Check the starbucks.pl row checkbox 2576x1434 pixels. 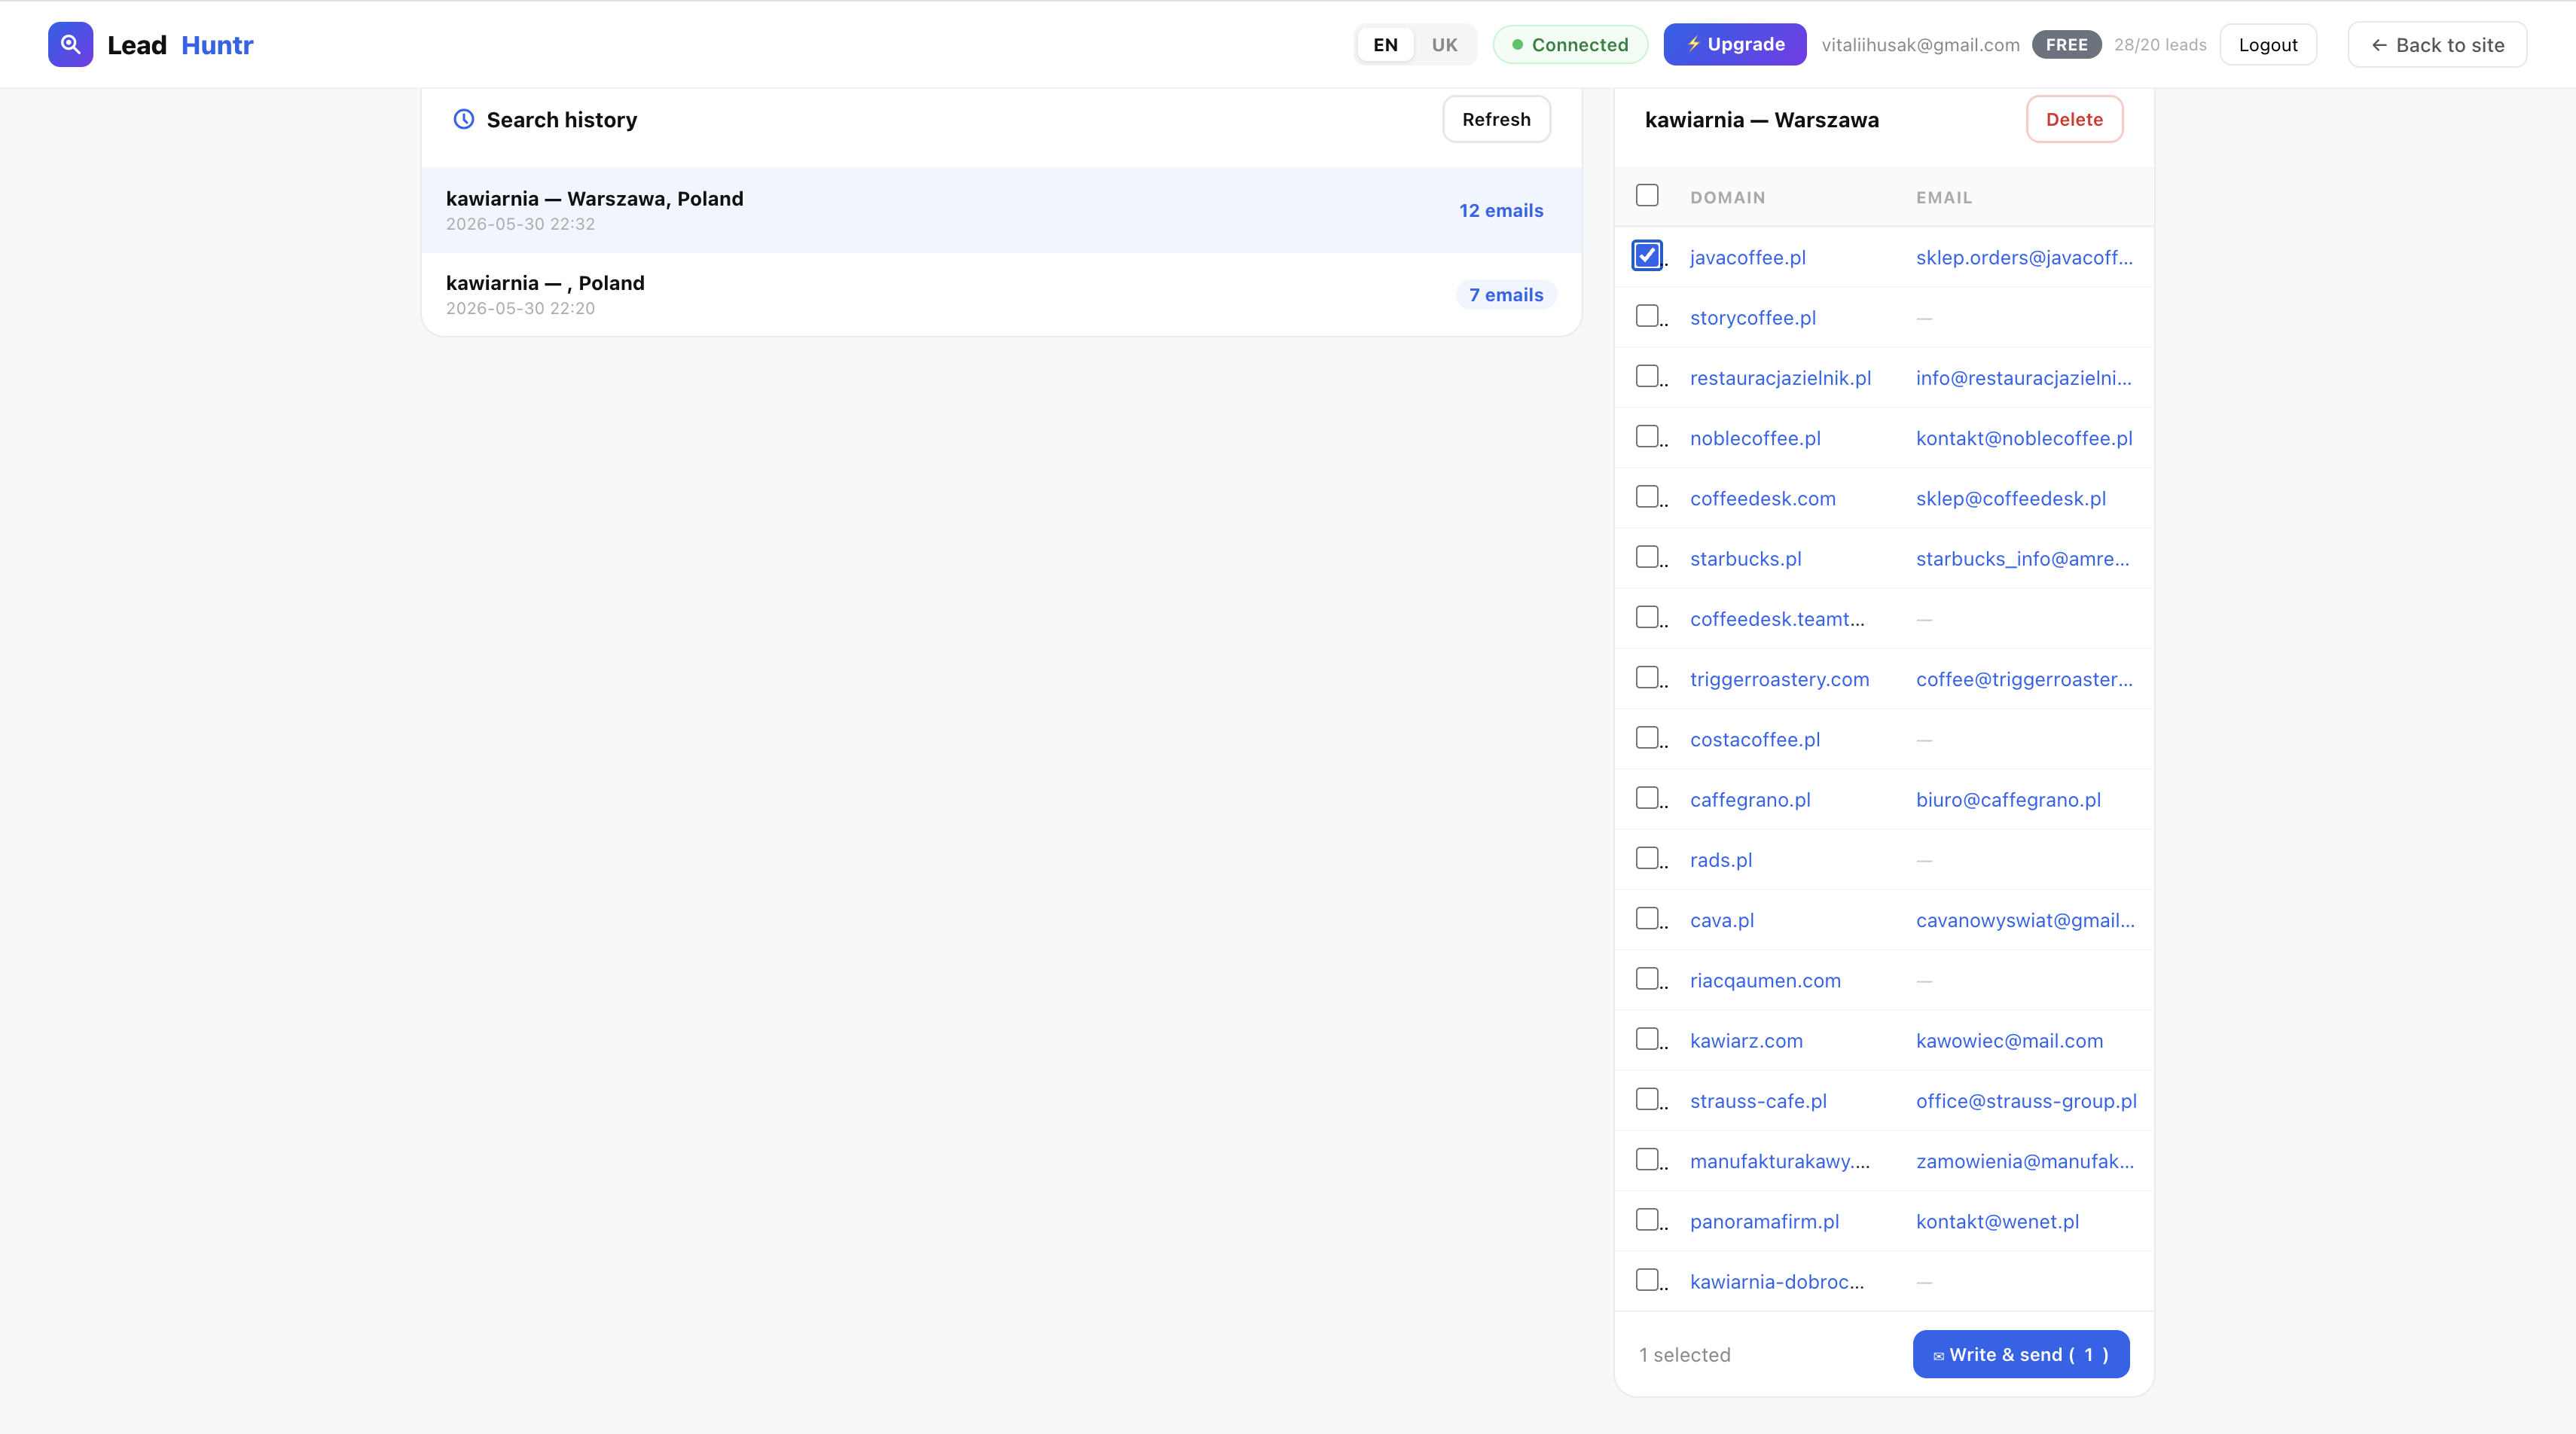click(x=1647, y=556)
